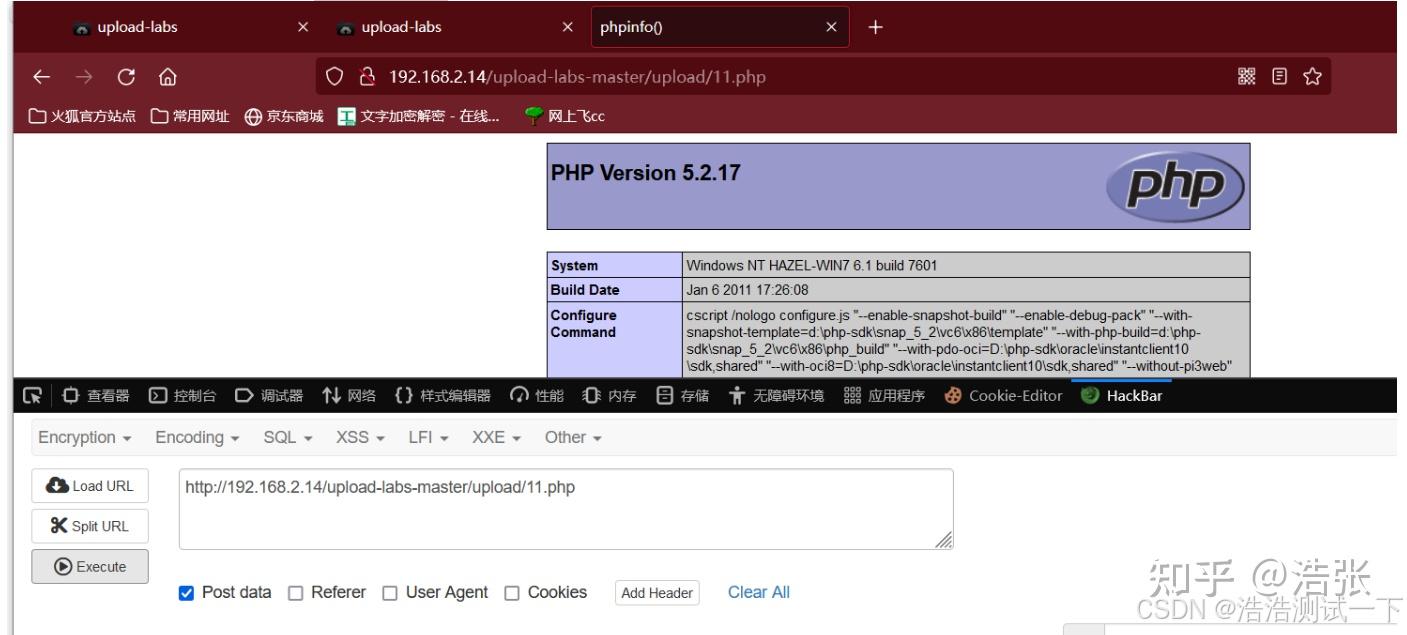The image size is (1407, 635).
Task: Open the 文字加密解密 bookmark
Action: point(418,116)
